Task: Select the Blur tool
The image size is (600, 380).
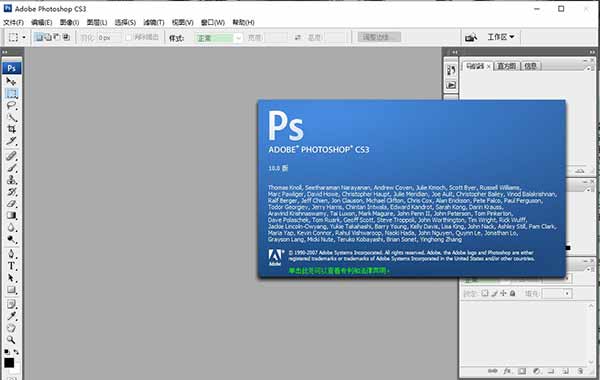Action: (x=11, y=227)
